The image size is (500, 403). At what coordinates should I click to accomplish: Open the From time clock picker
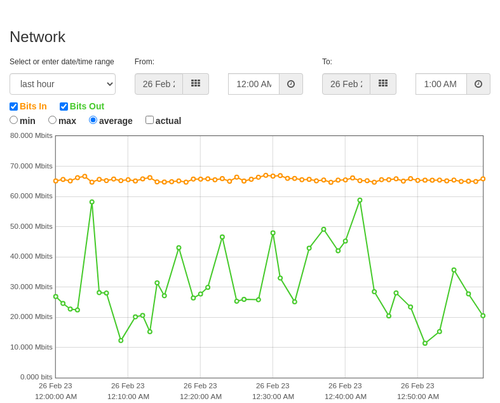(291, 84)
